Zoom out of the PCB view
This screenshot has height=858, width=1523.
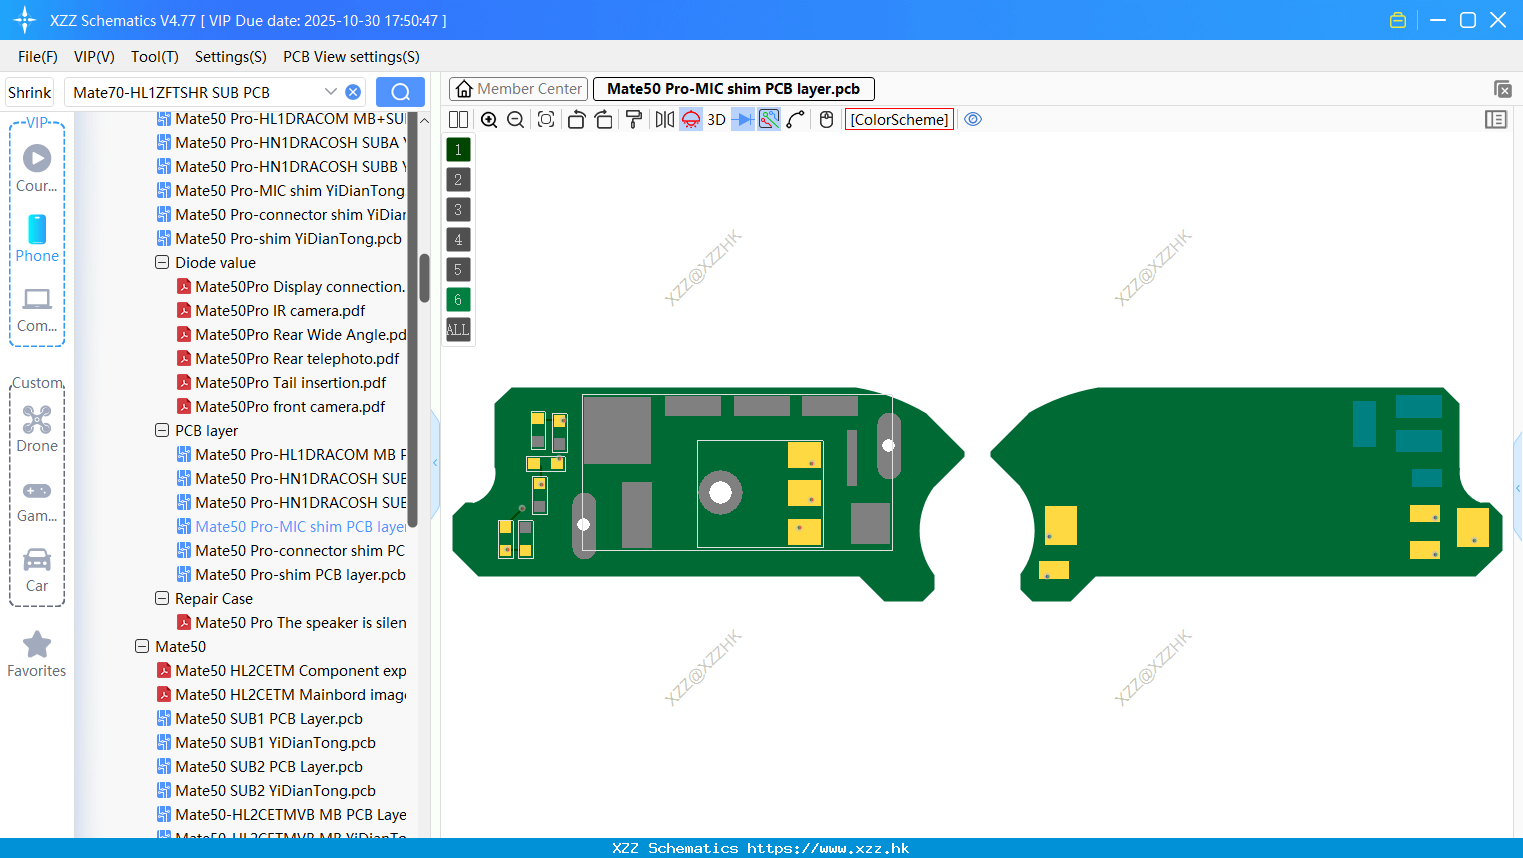pyautogui.click(x=516, y=119)
